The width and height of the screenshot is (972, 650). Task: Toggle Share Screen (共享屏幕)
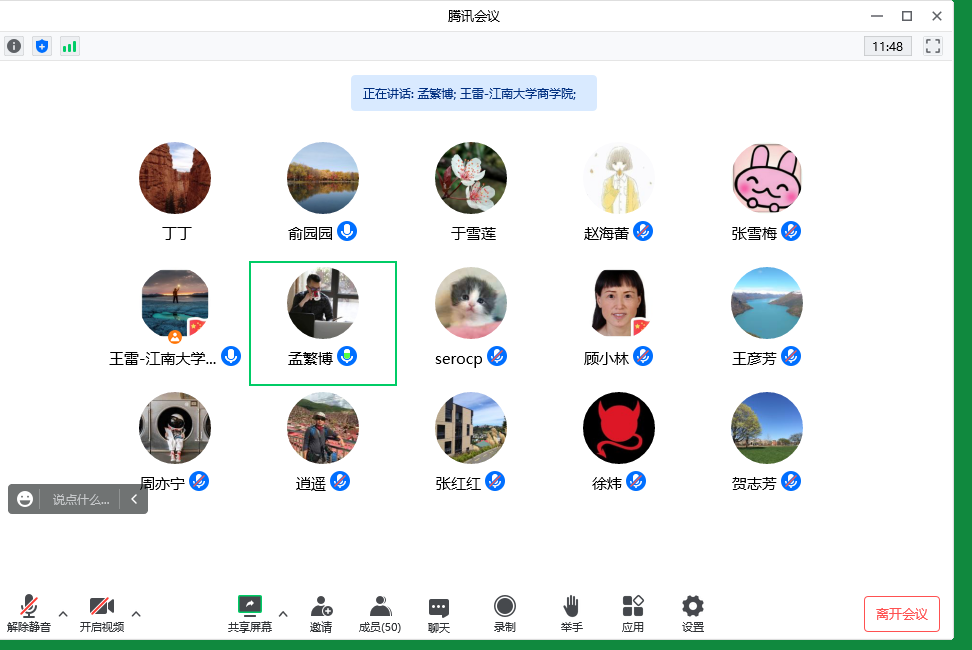249,613
